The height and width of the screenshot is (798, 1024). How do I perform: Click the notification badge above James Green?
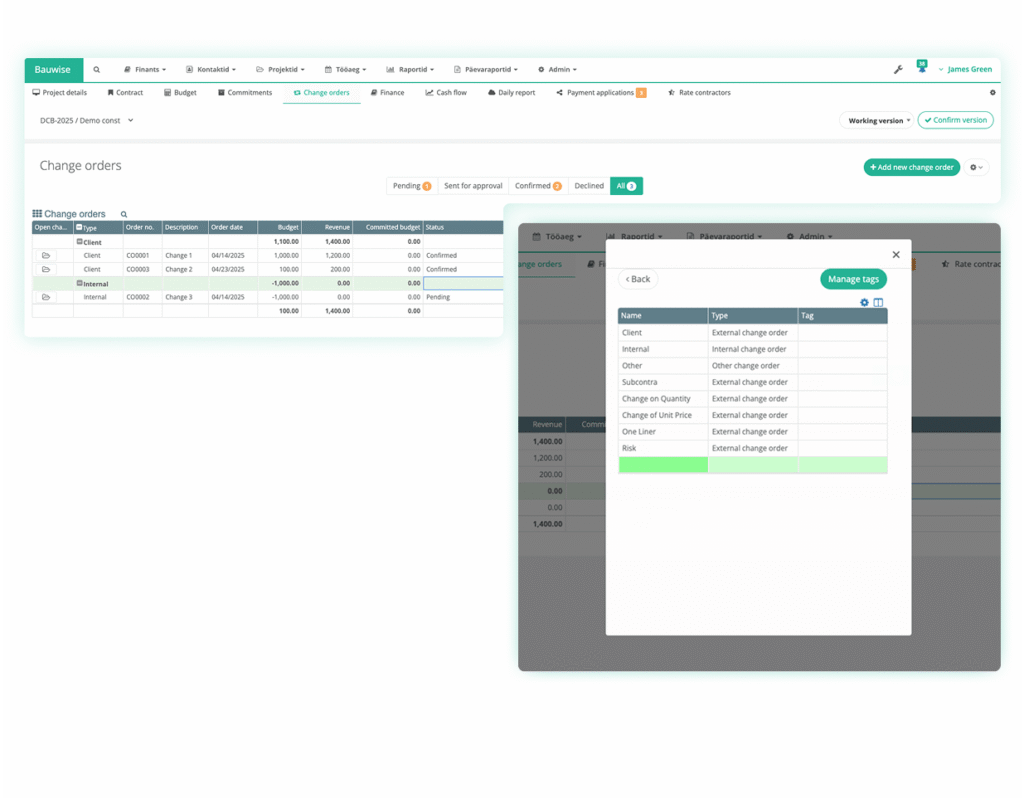click(922, 64)
